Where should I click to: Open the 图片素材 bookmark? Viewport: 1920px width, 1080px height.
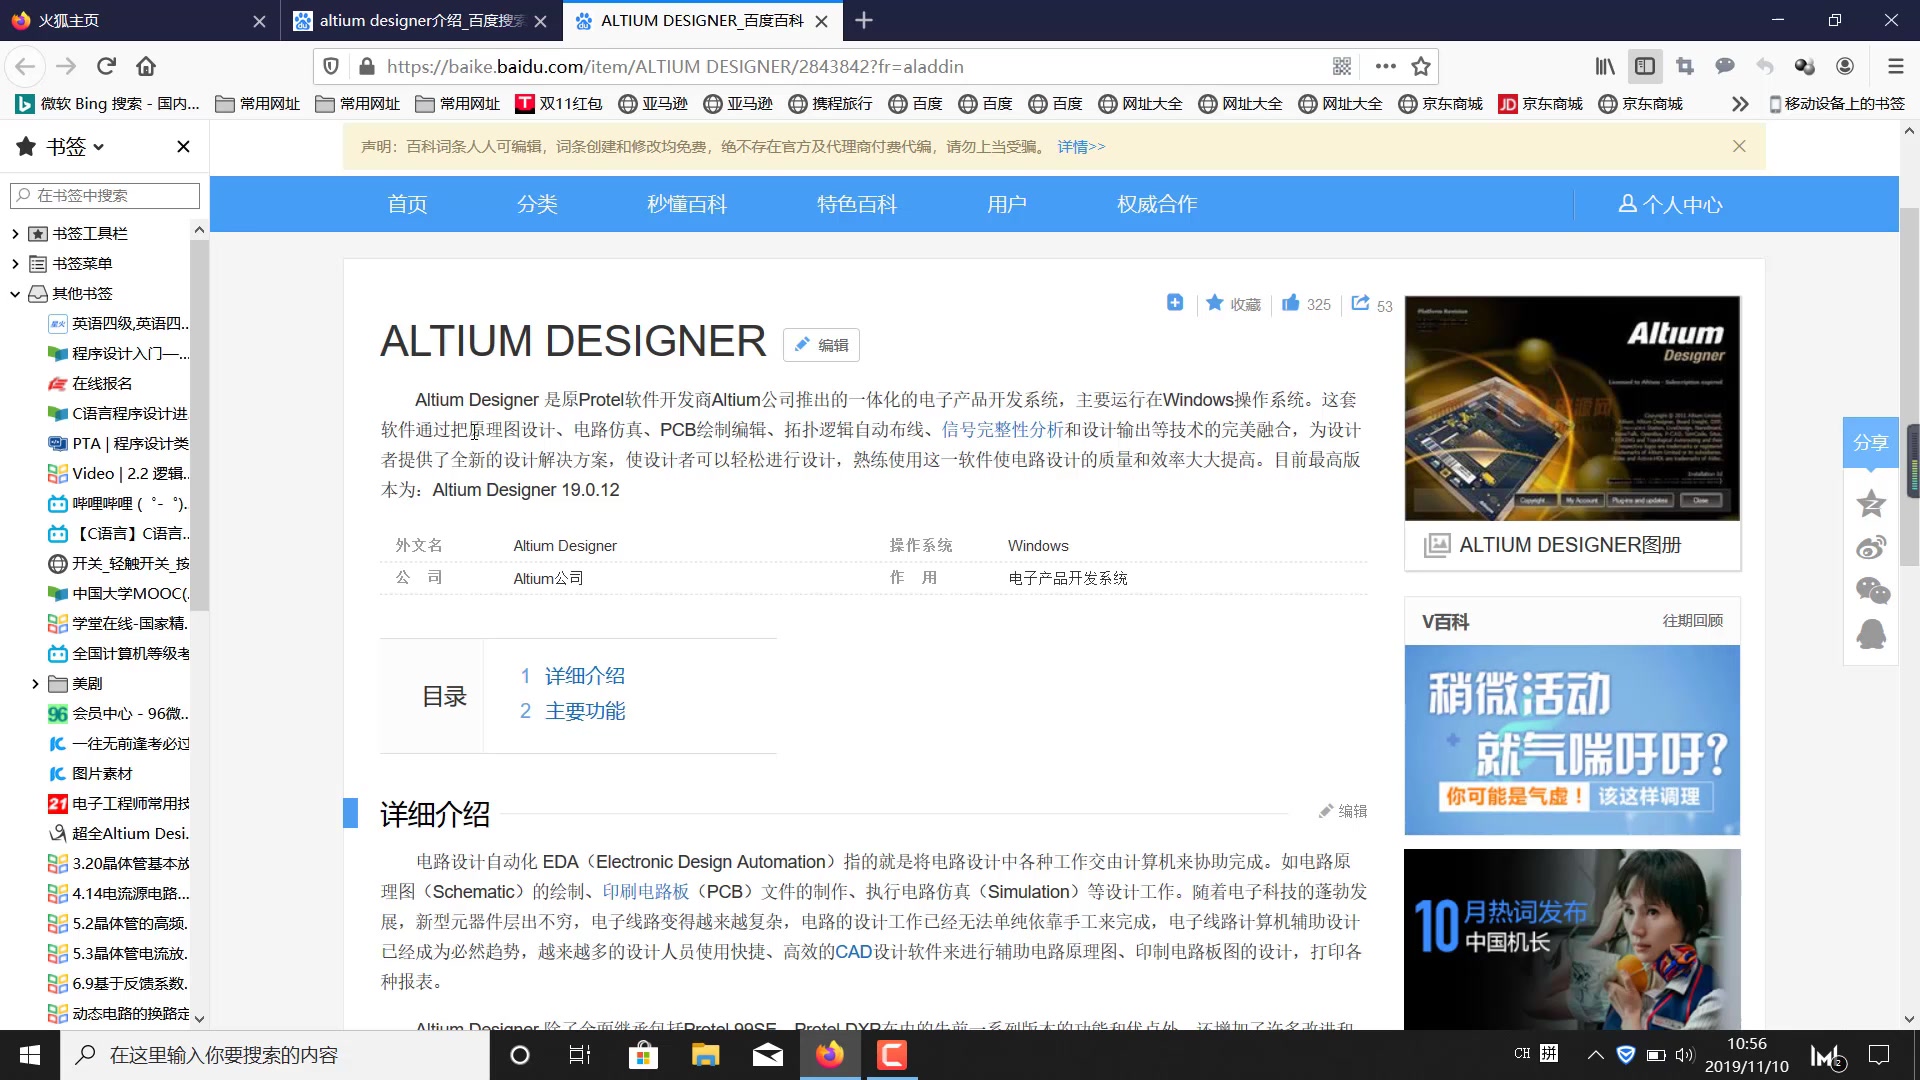coord(90,774)
